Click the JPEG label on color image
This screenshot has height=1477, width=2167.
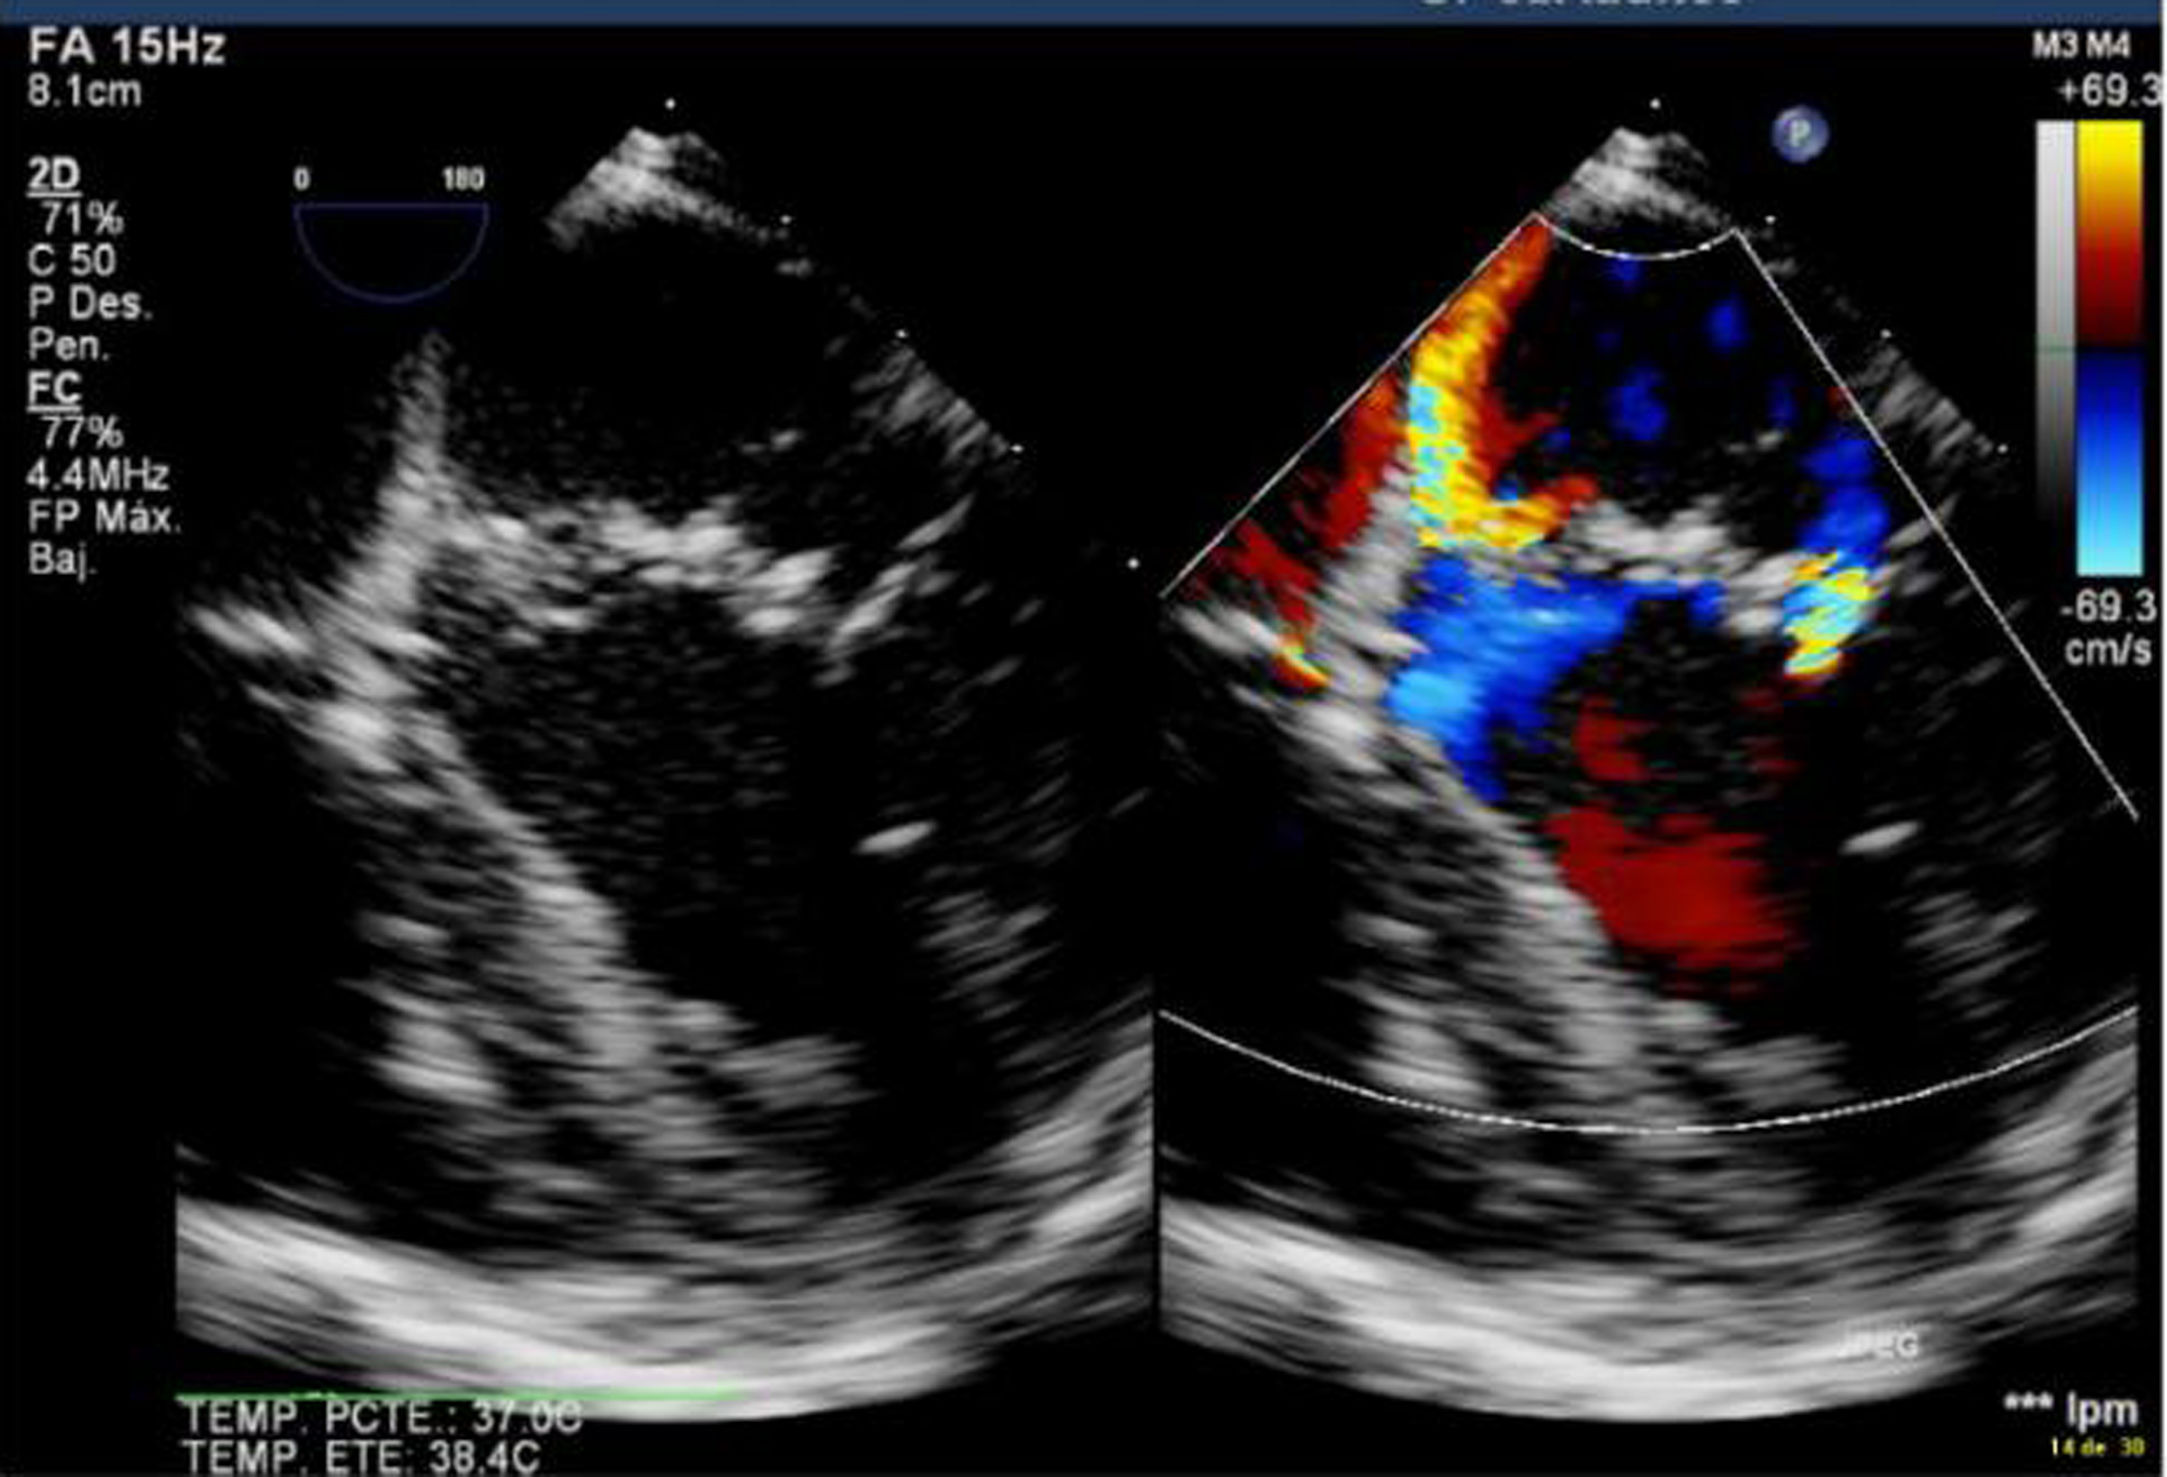click(1880, 1345)
